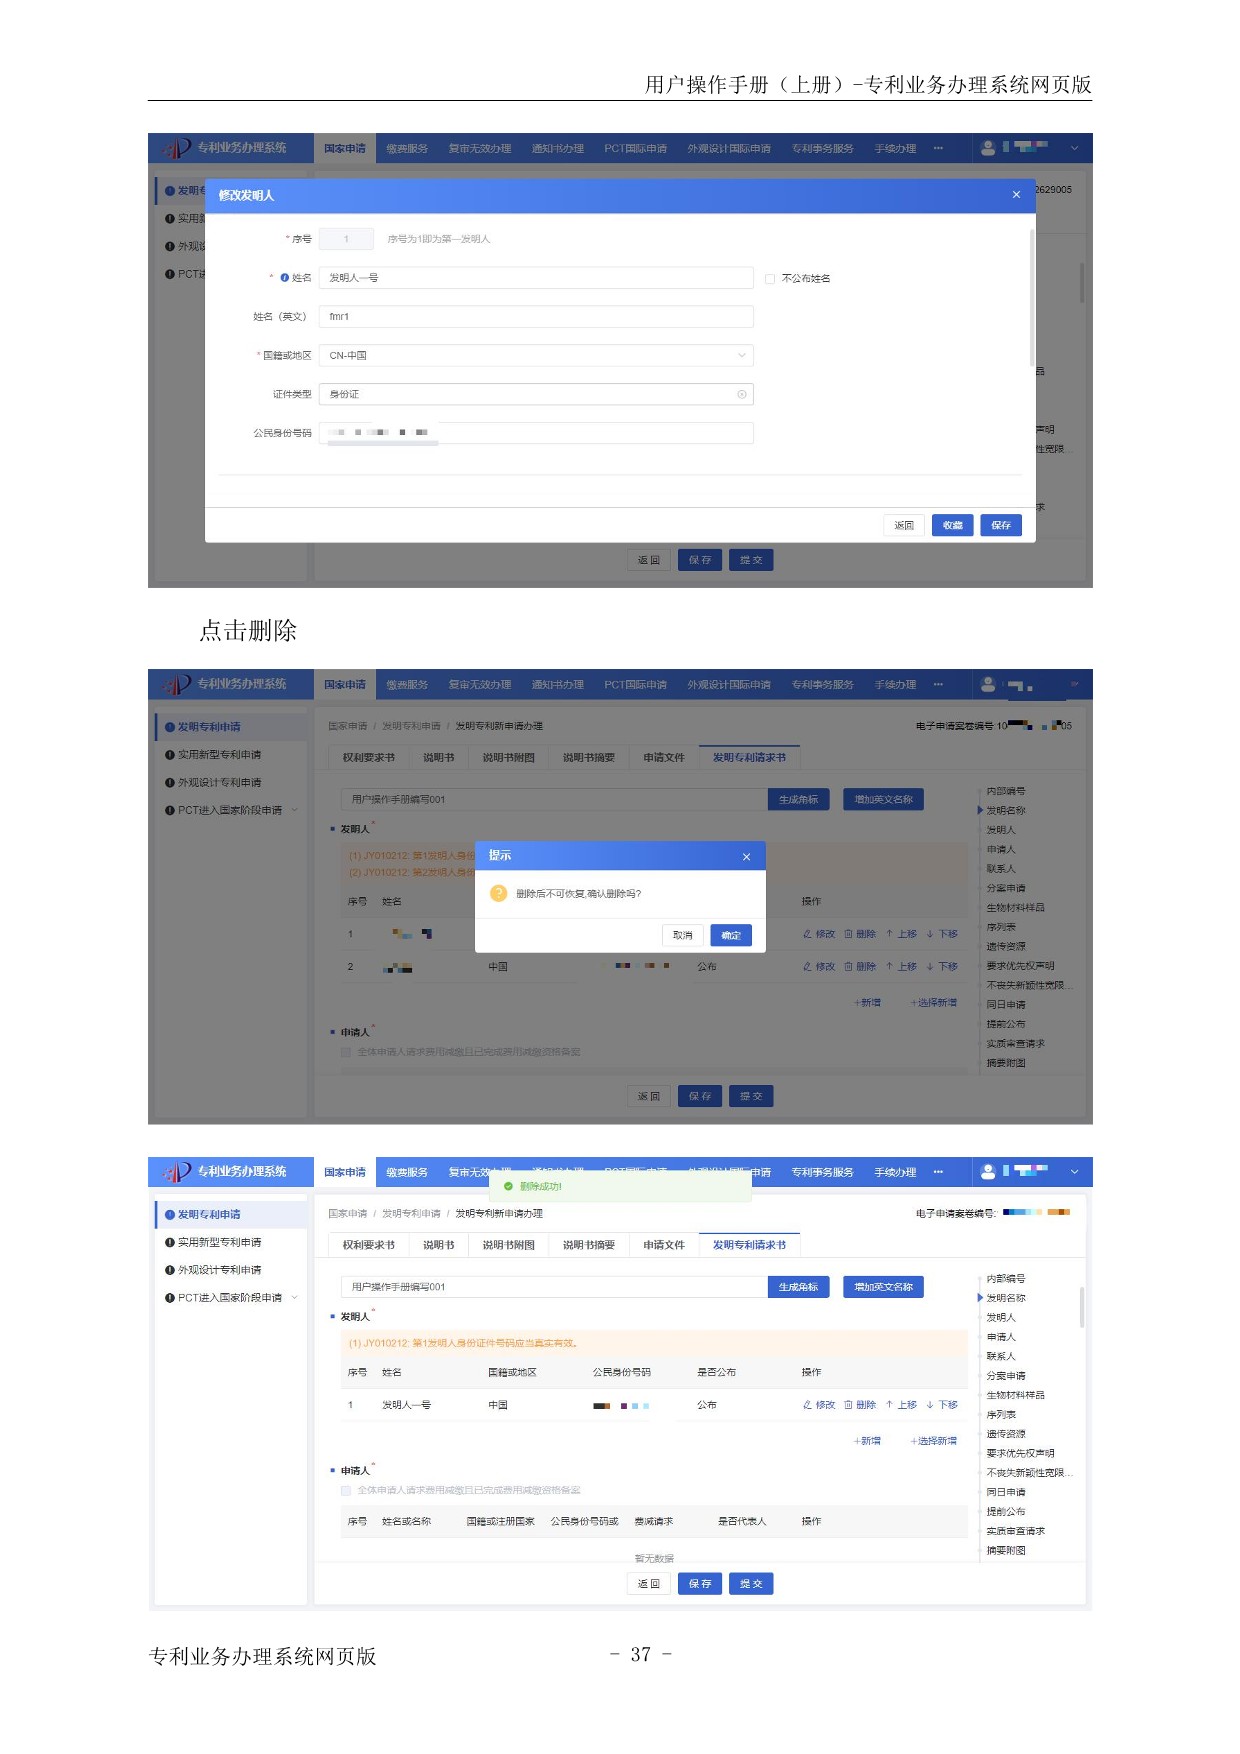Open 说明书摘要 tab below 删除成功 toast
This screenshot has height=1754, width=1240.
tap(588, 1245)
